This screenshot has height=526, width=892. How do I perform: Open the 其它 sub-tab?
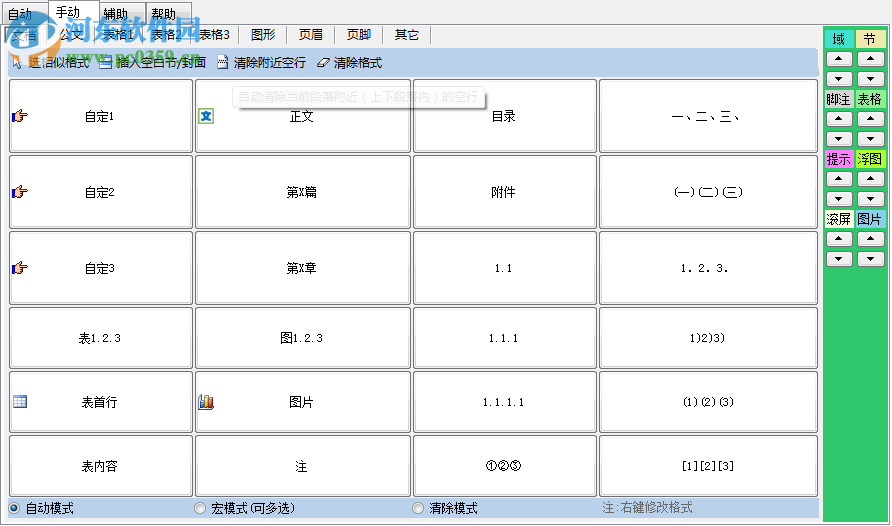point(406,35)
